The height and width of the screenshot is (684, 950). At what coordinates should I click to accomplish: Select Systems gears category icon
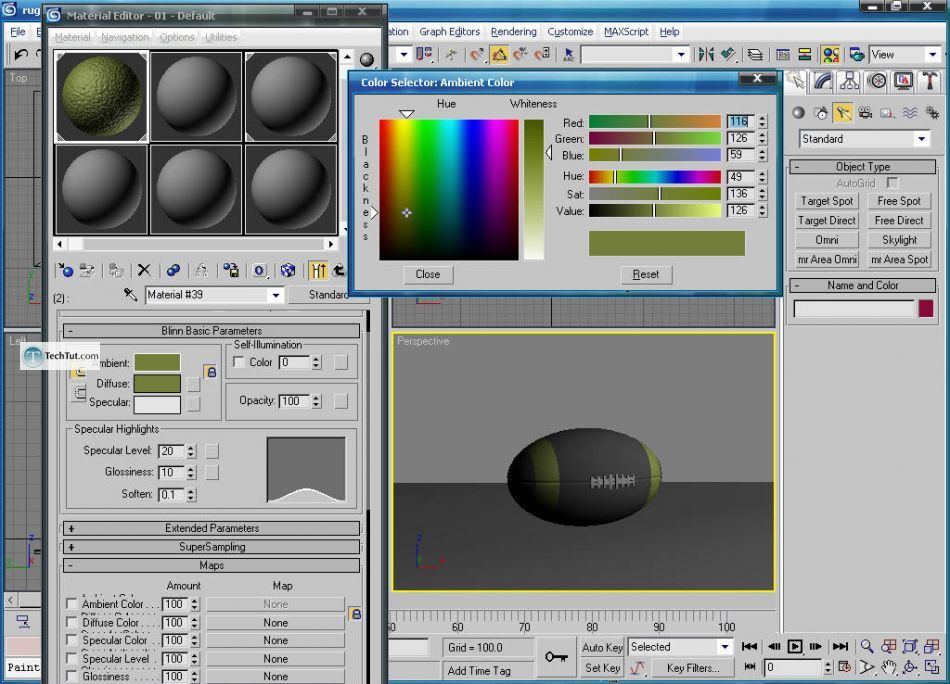pyautogui.click(x=932, y=113)
